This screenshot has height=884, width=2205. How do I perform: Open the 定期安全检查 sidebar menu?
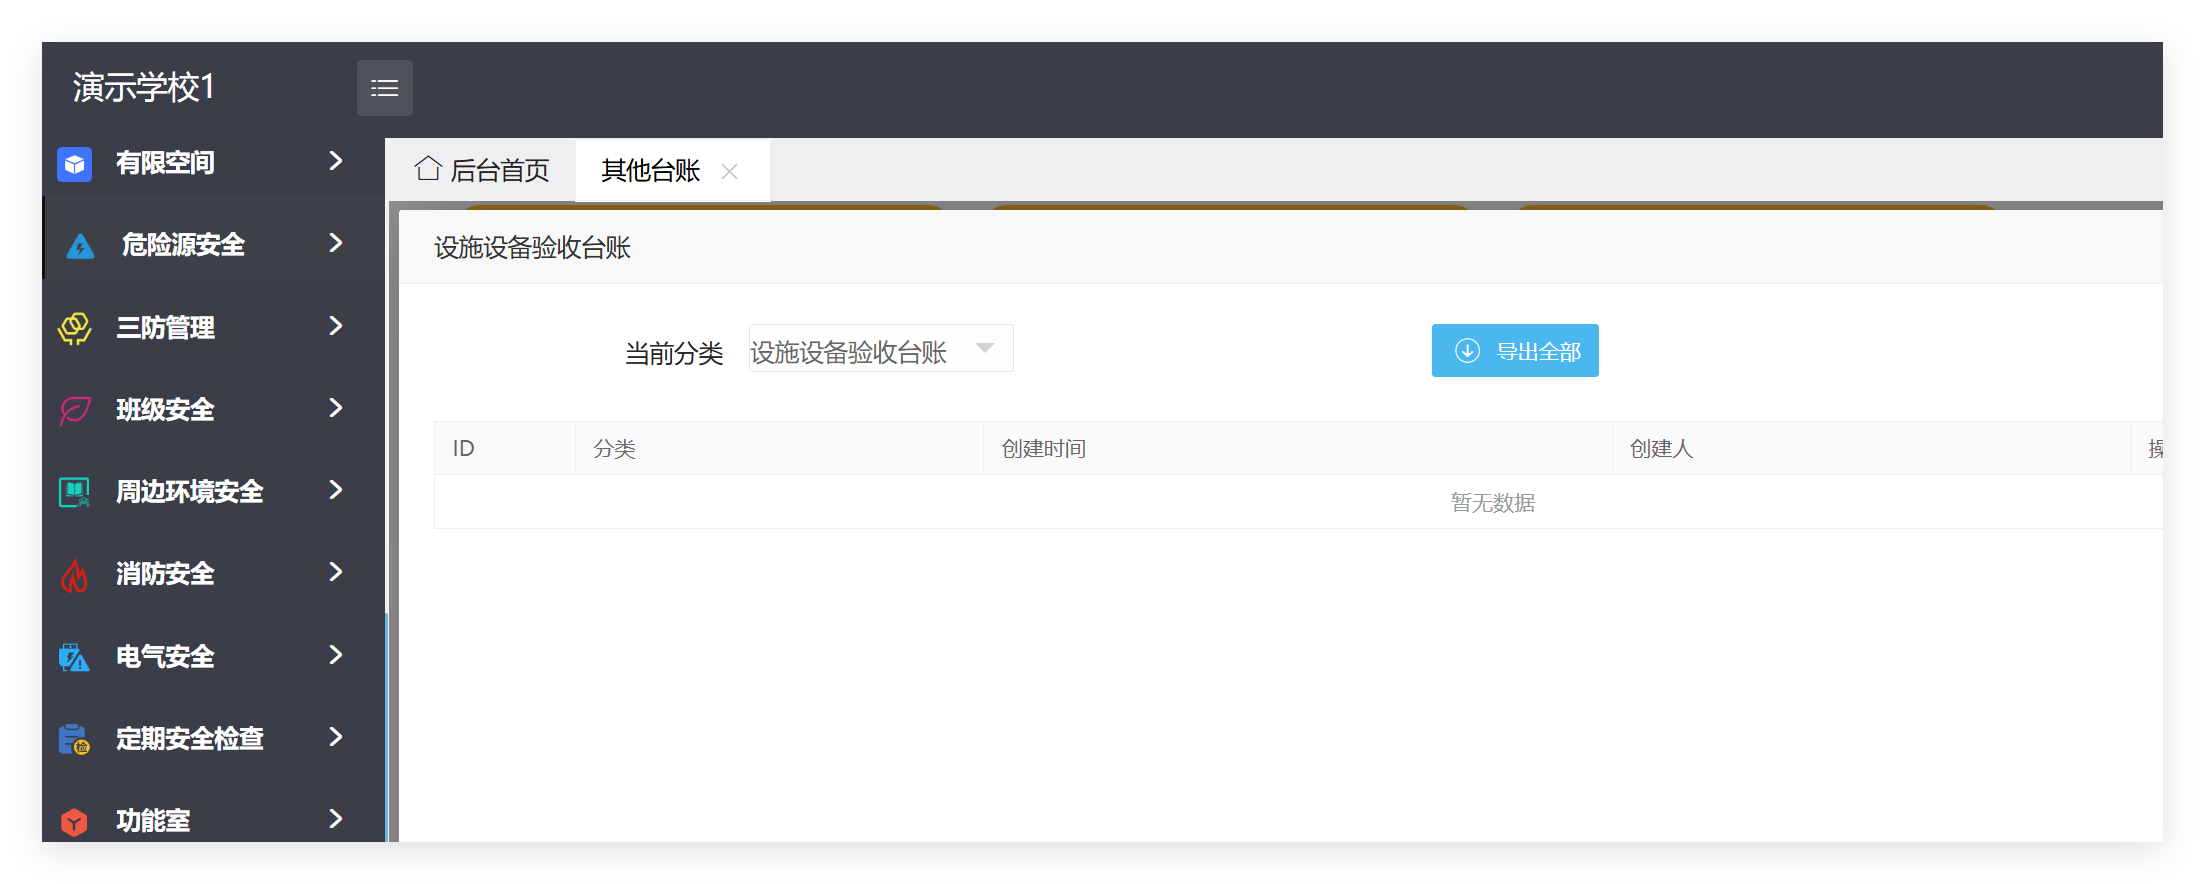213,738
